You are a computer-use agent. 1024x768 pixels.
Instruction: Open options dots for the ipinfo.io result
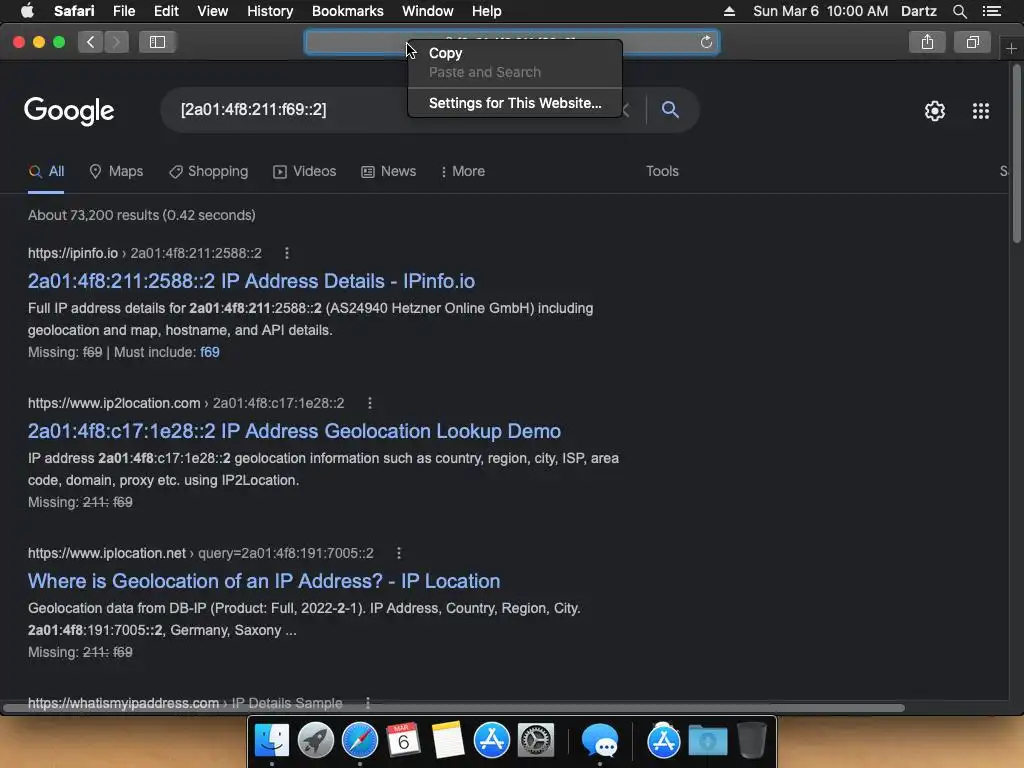tap(287, 253)
